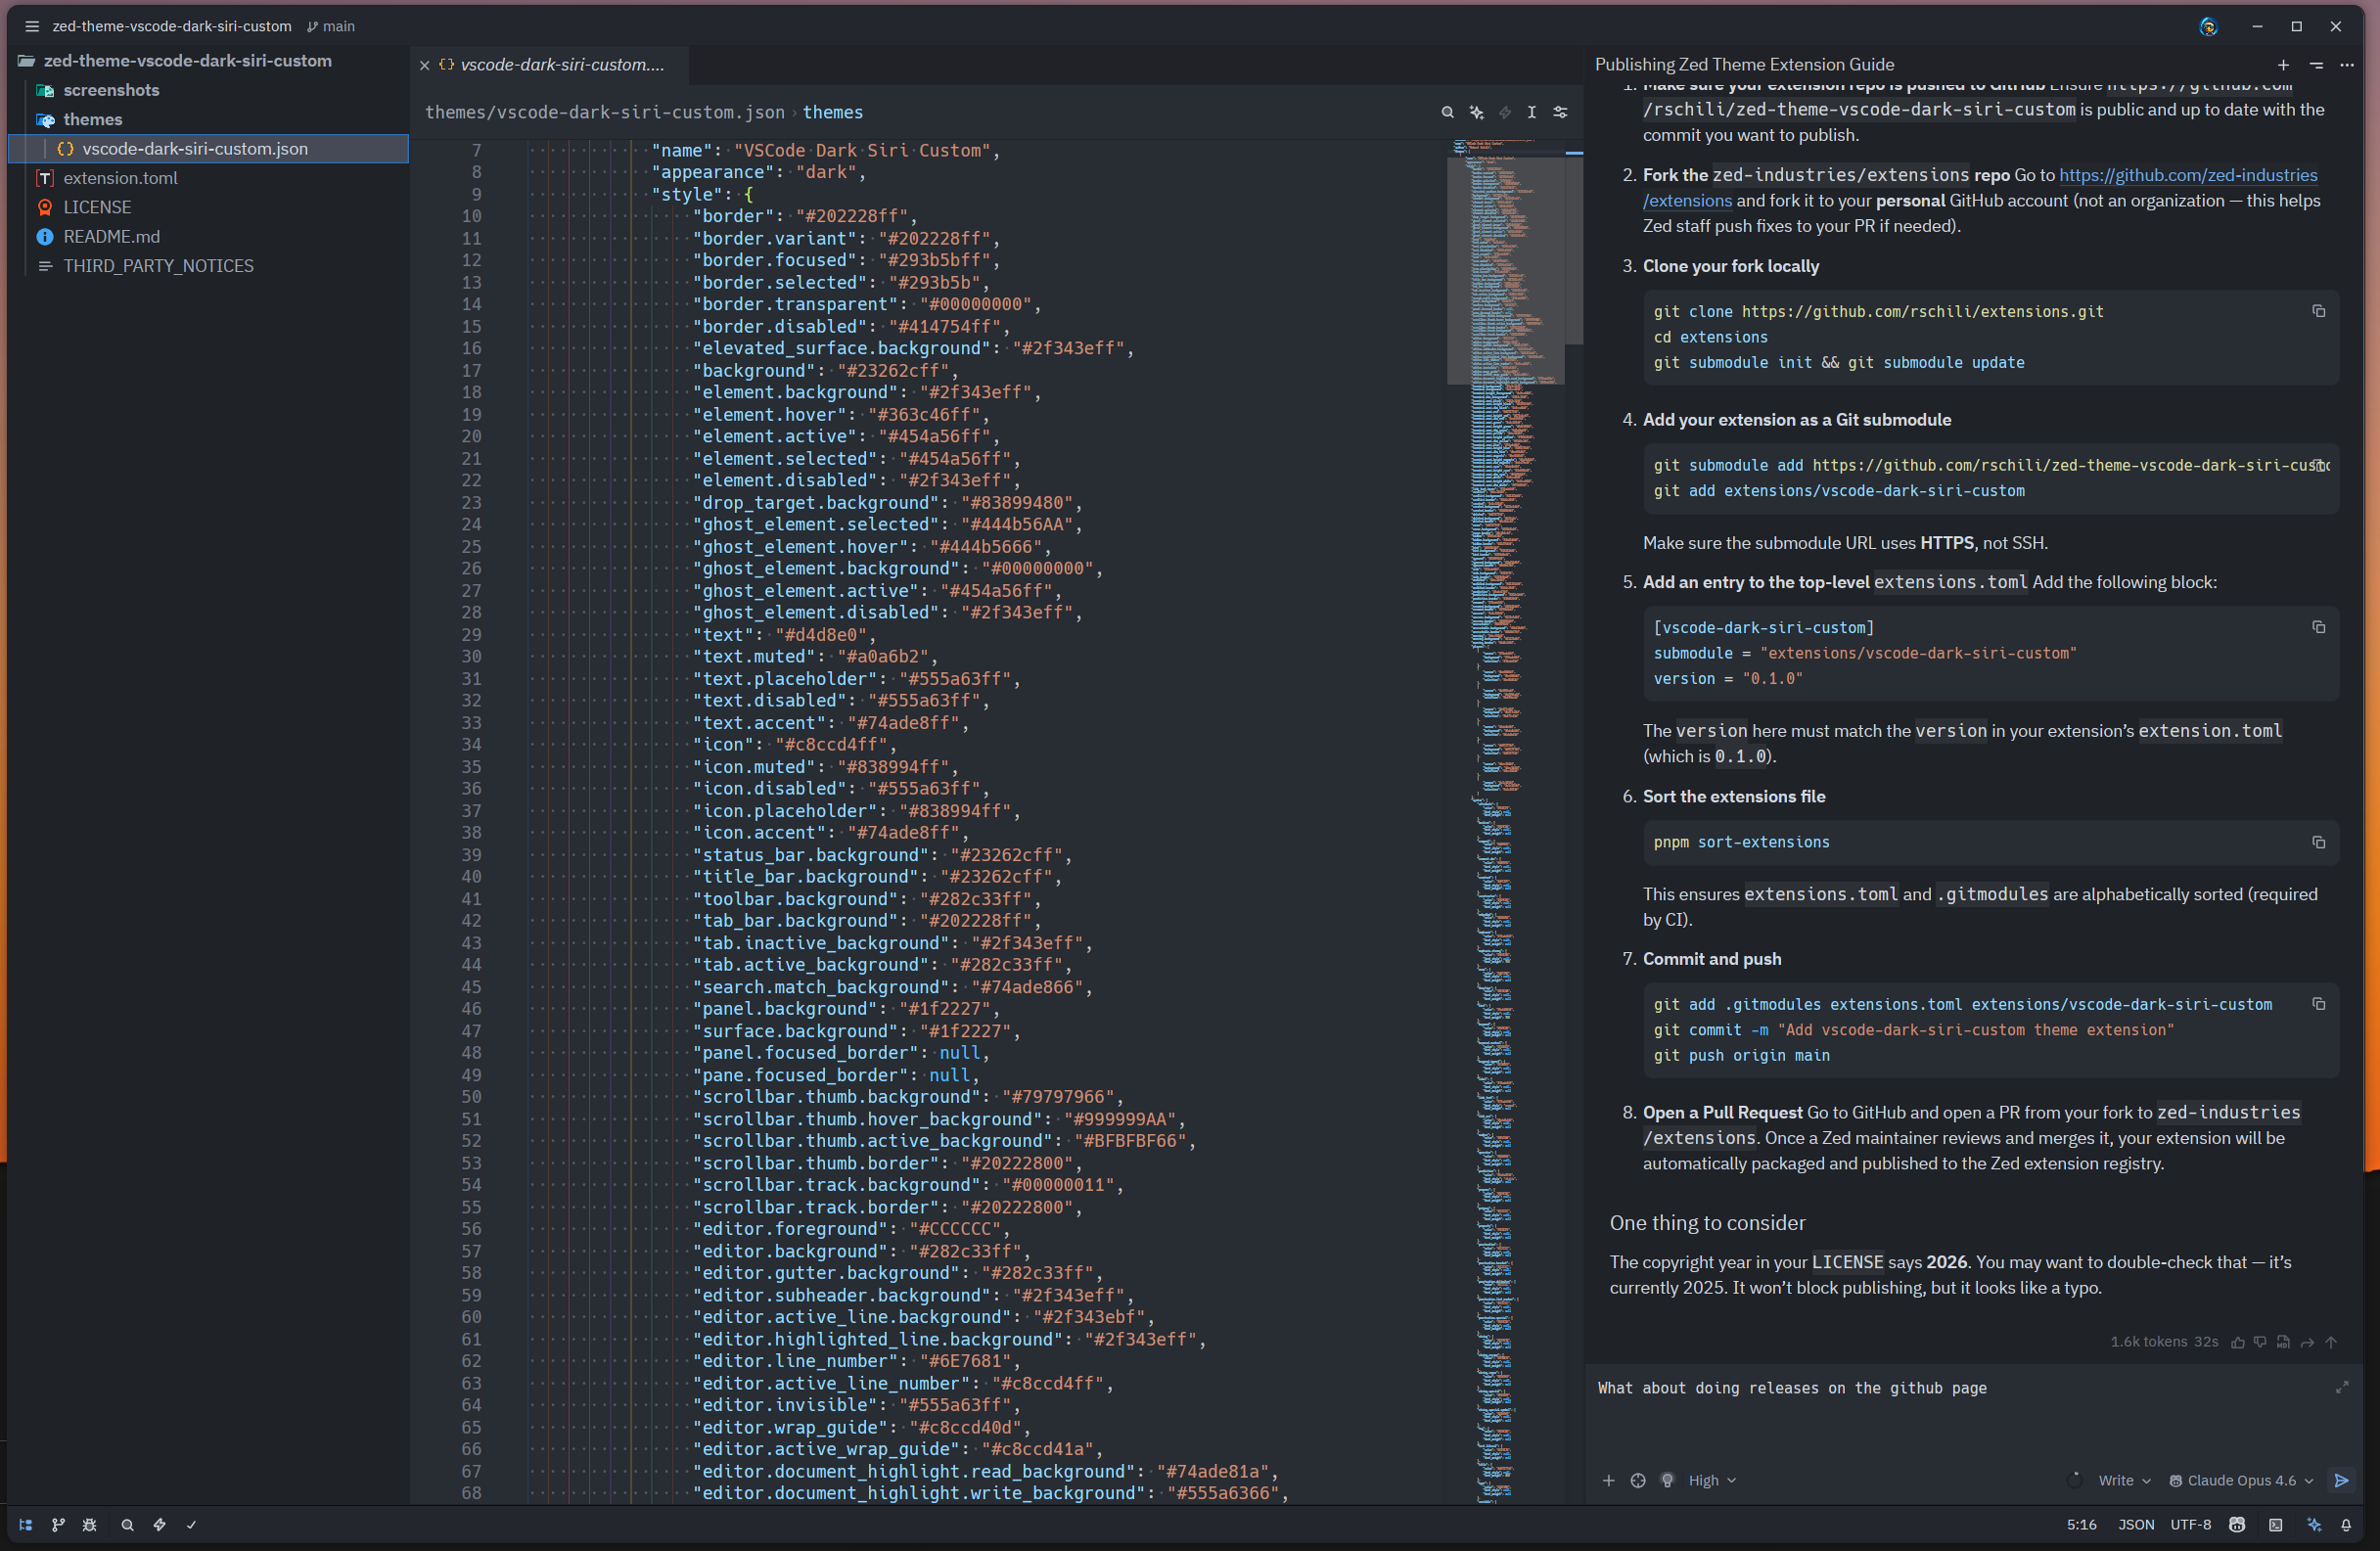This screenshot has width=2380, height=1551.
Task: Click the diagnostics checkmark icon
Action: click(191, 1525)
